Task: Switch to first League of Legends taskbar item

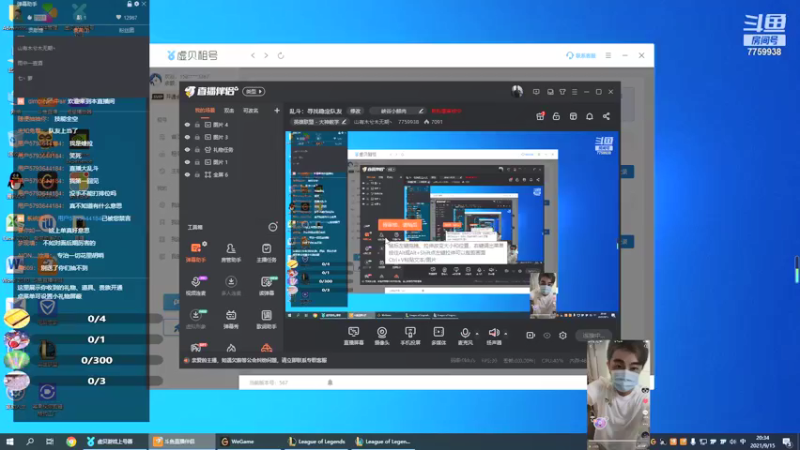Action: pos(316,441)
